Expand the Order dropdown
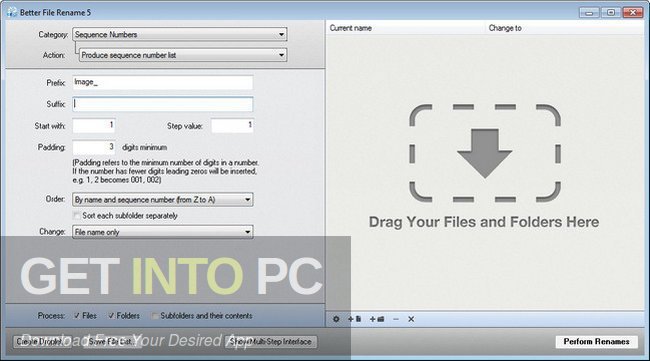The width and height of the screenshot is (650, 361). 162,200
